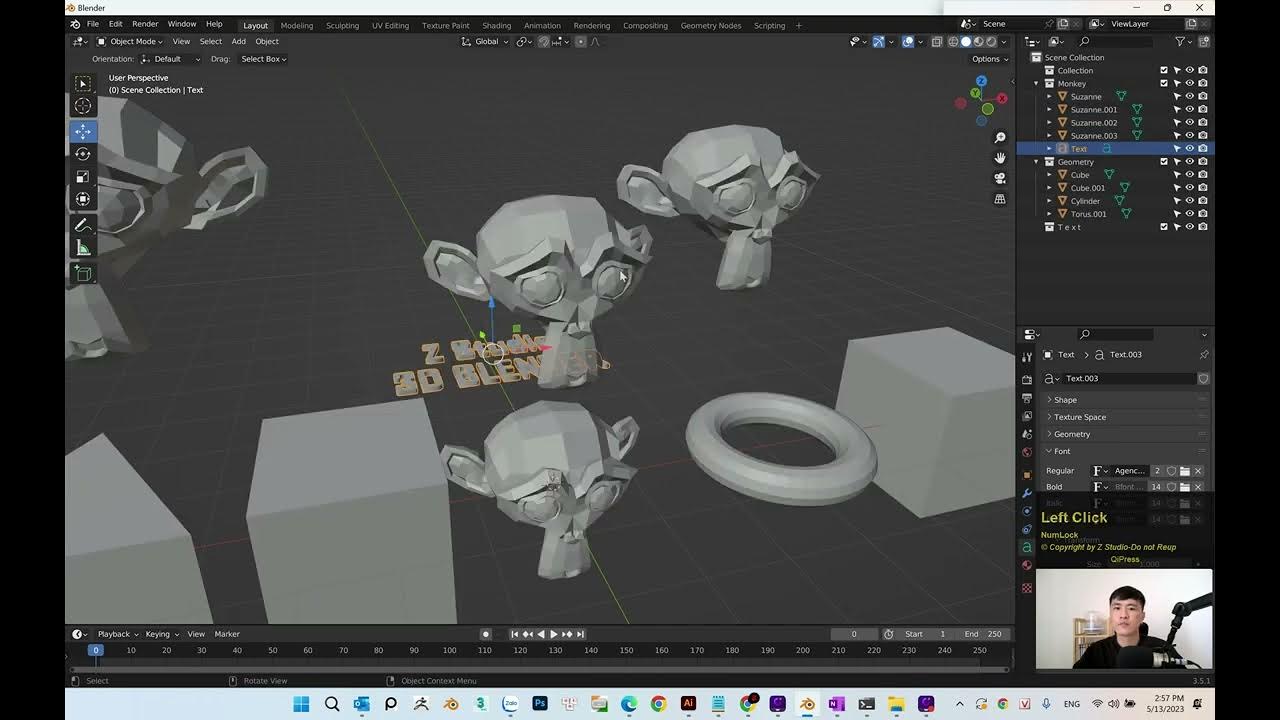1280x720 pixels.
Task: Open the Object Data font properties tab
Action: (1027, 547)
